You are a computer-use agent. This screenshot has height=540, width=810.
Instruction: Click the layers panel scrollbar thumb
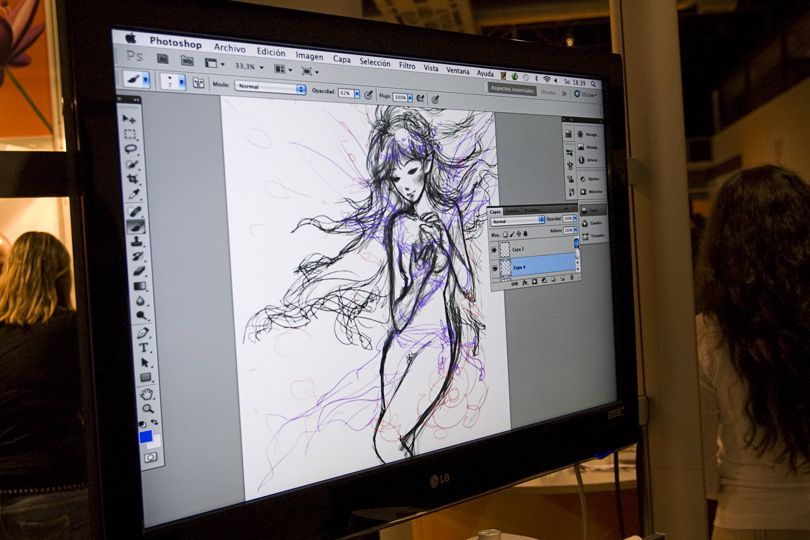pyautogui.click(x=577, y=243)
